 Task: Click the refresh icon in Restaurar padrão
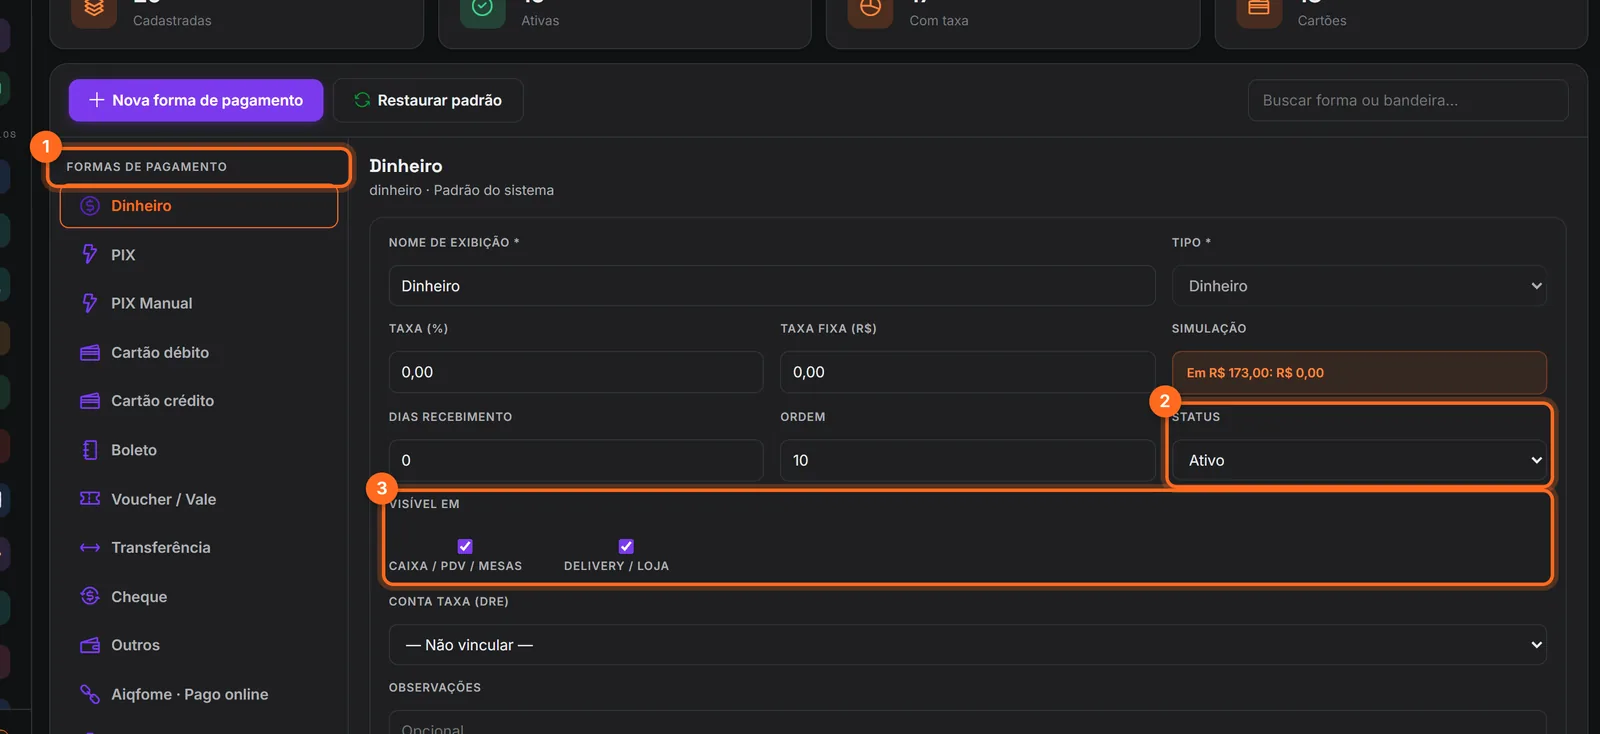[362, 100]
